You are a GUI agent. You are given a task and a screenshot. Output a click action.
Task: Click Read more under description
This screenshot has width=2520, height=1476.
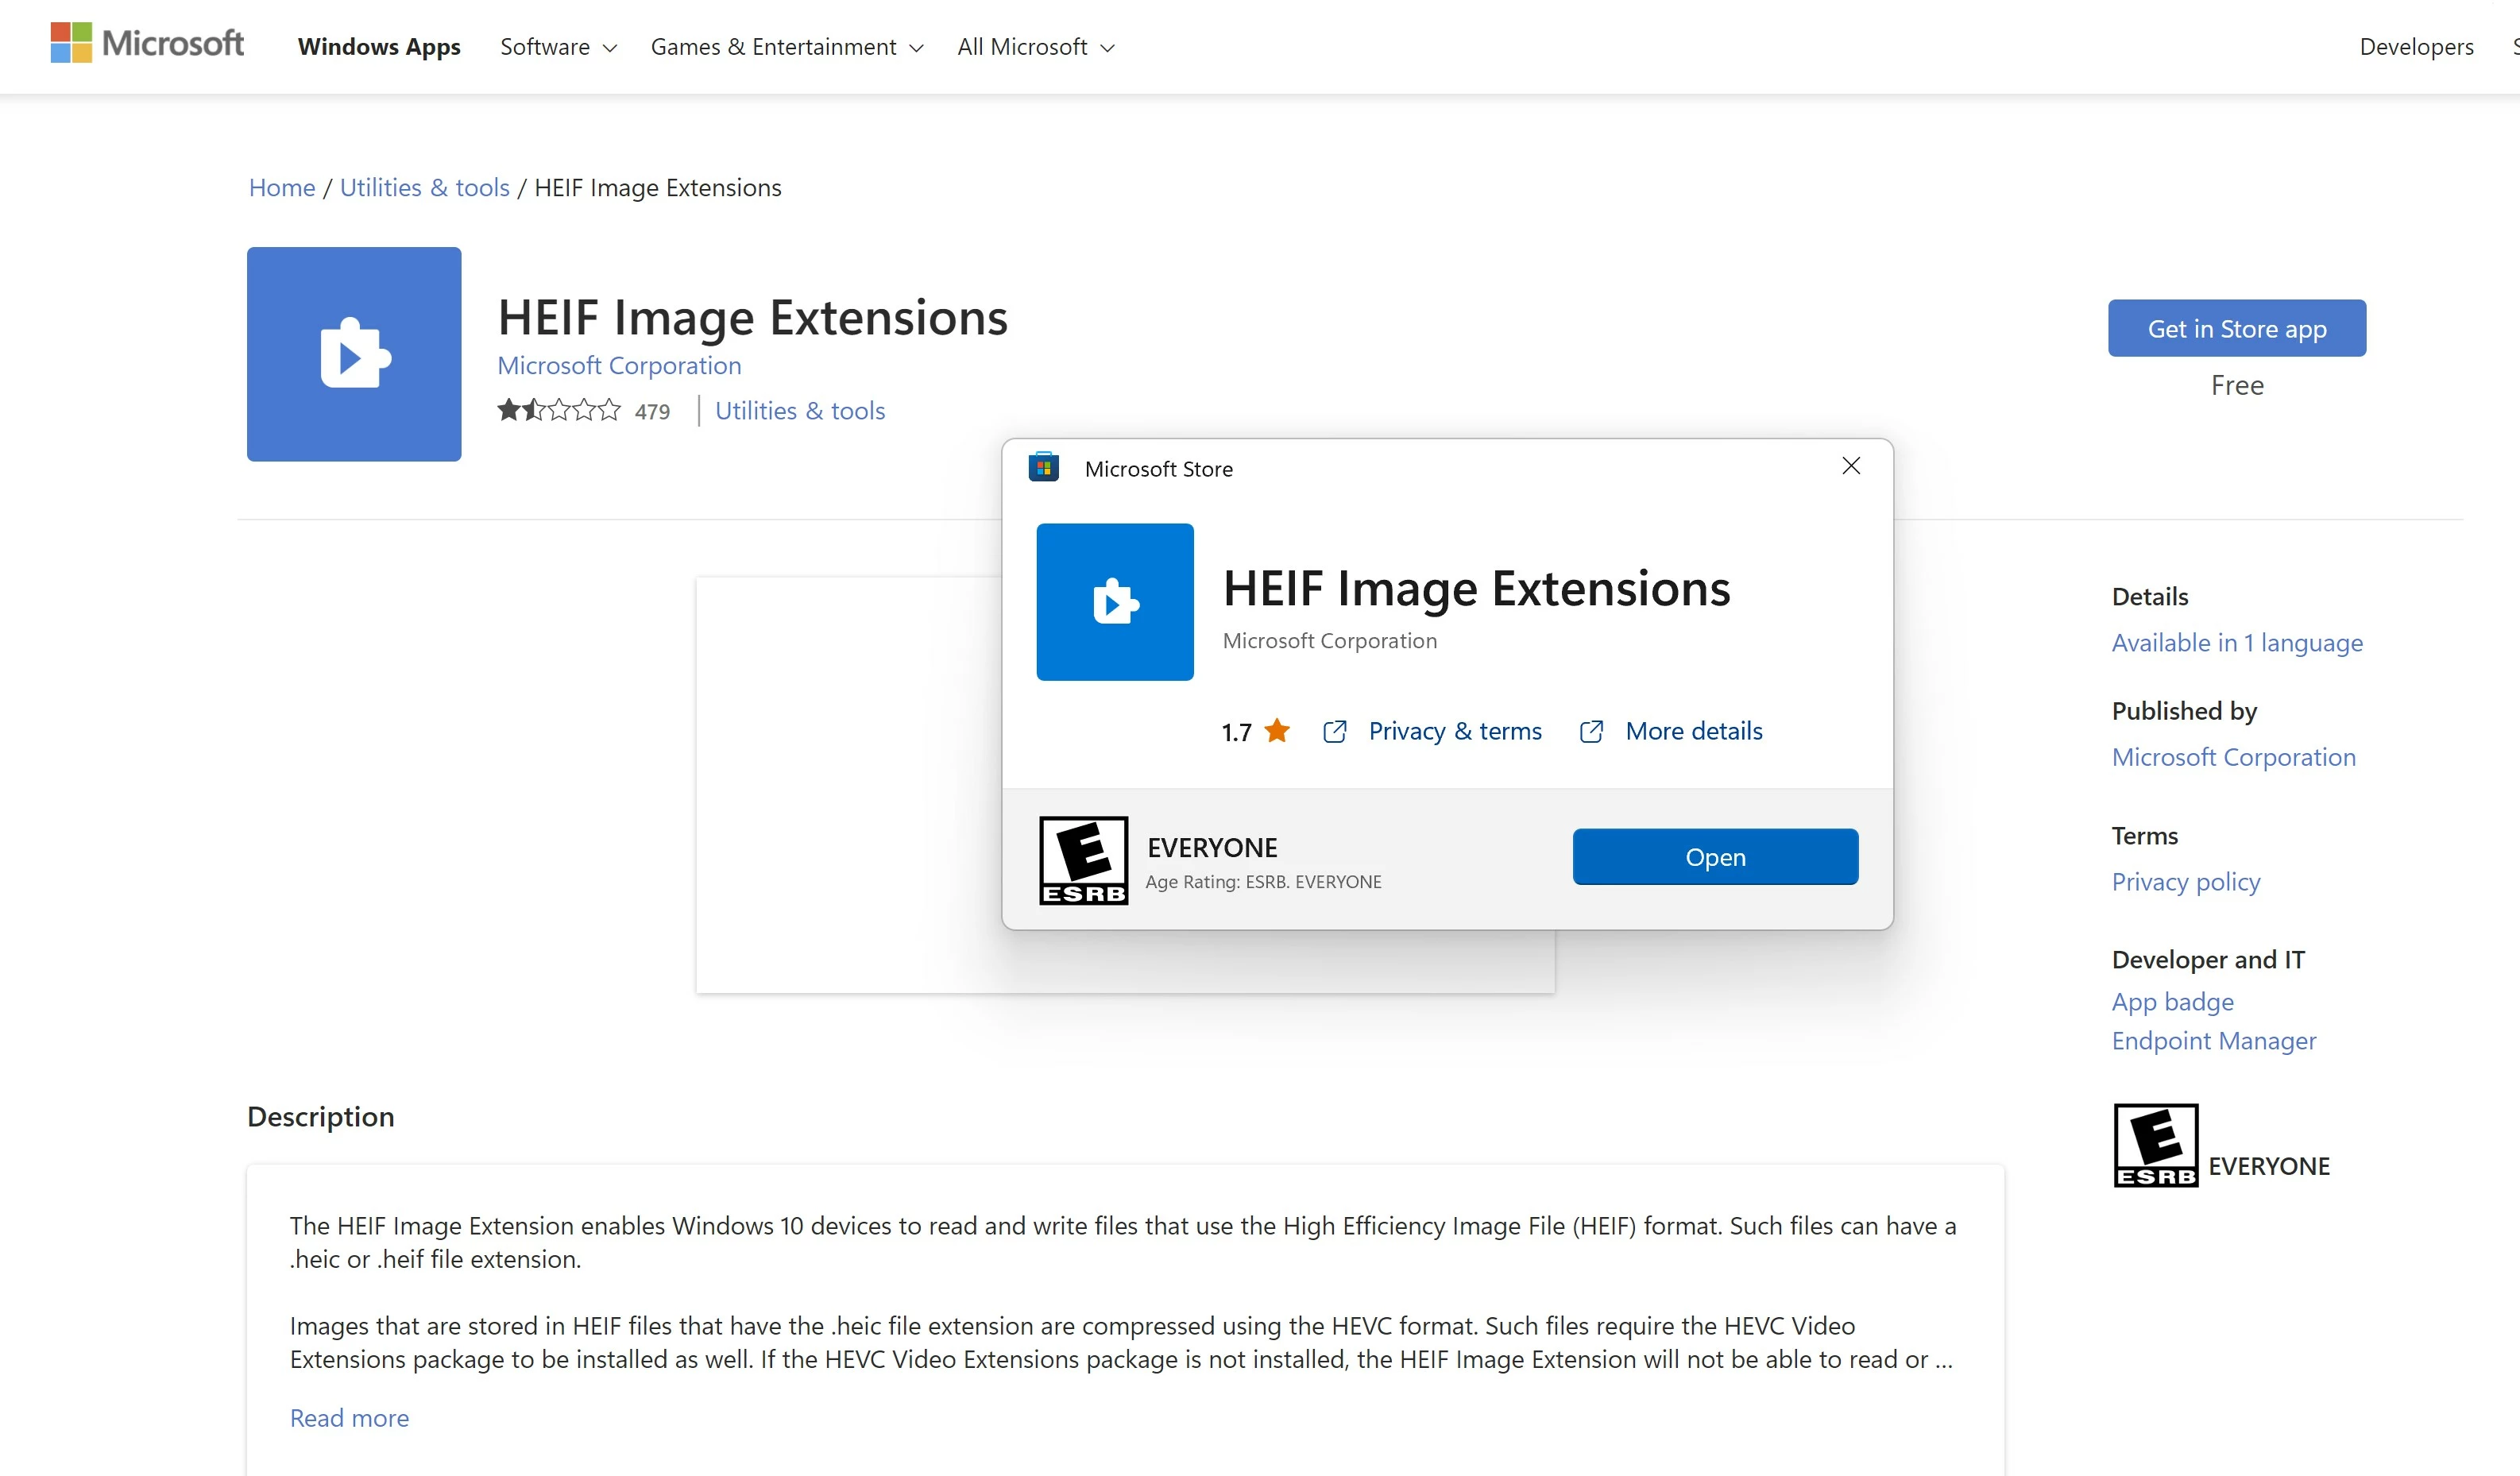(349, 1417)
